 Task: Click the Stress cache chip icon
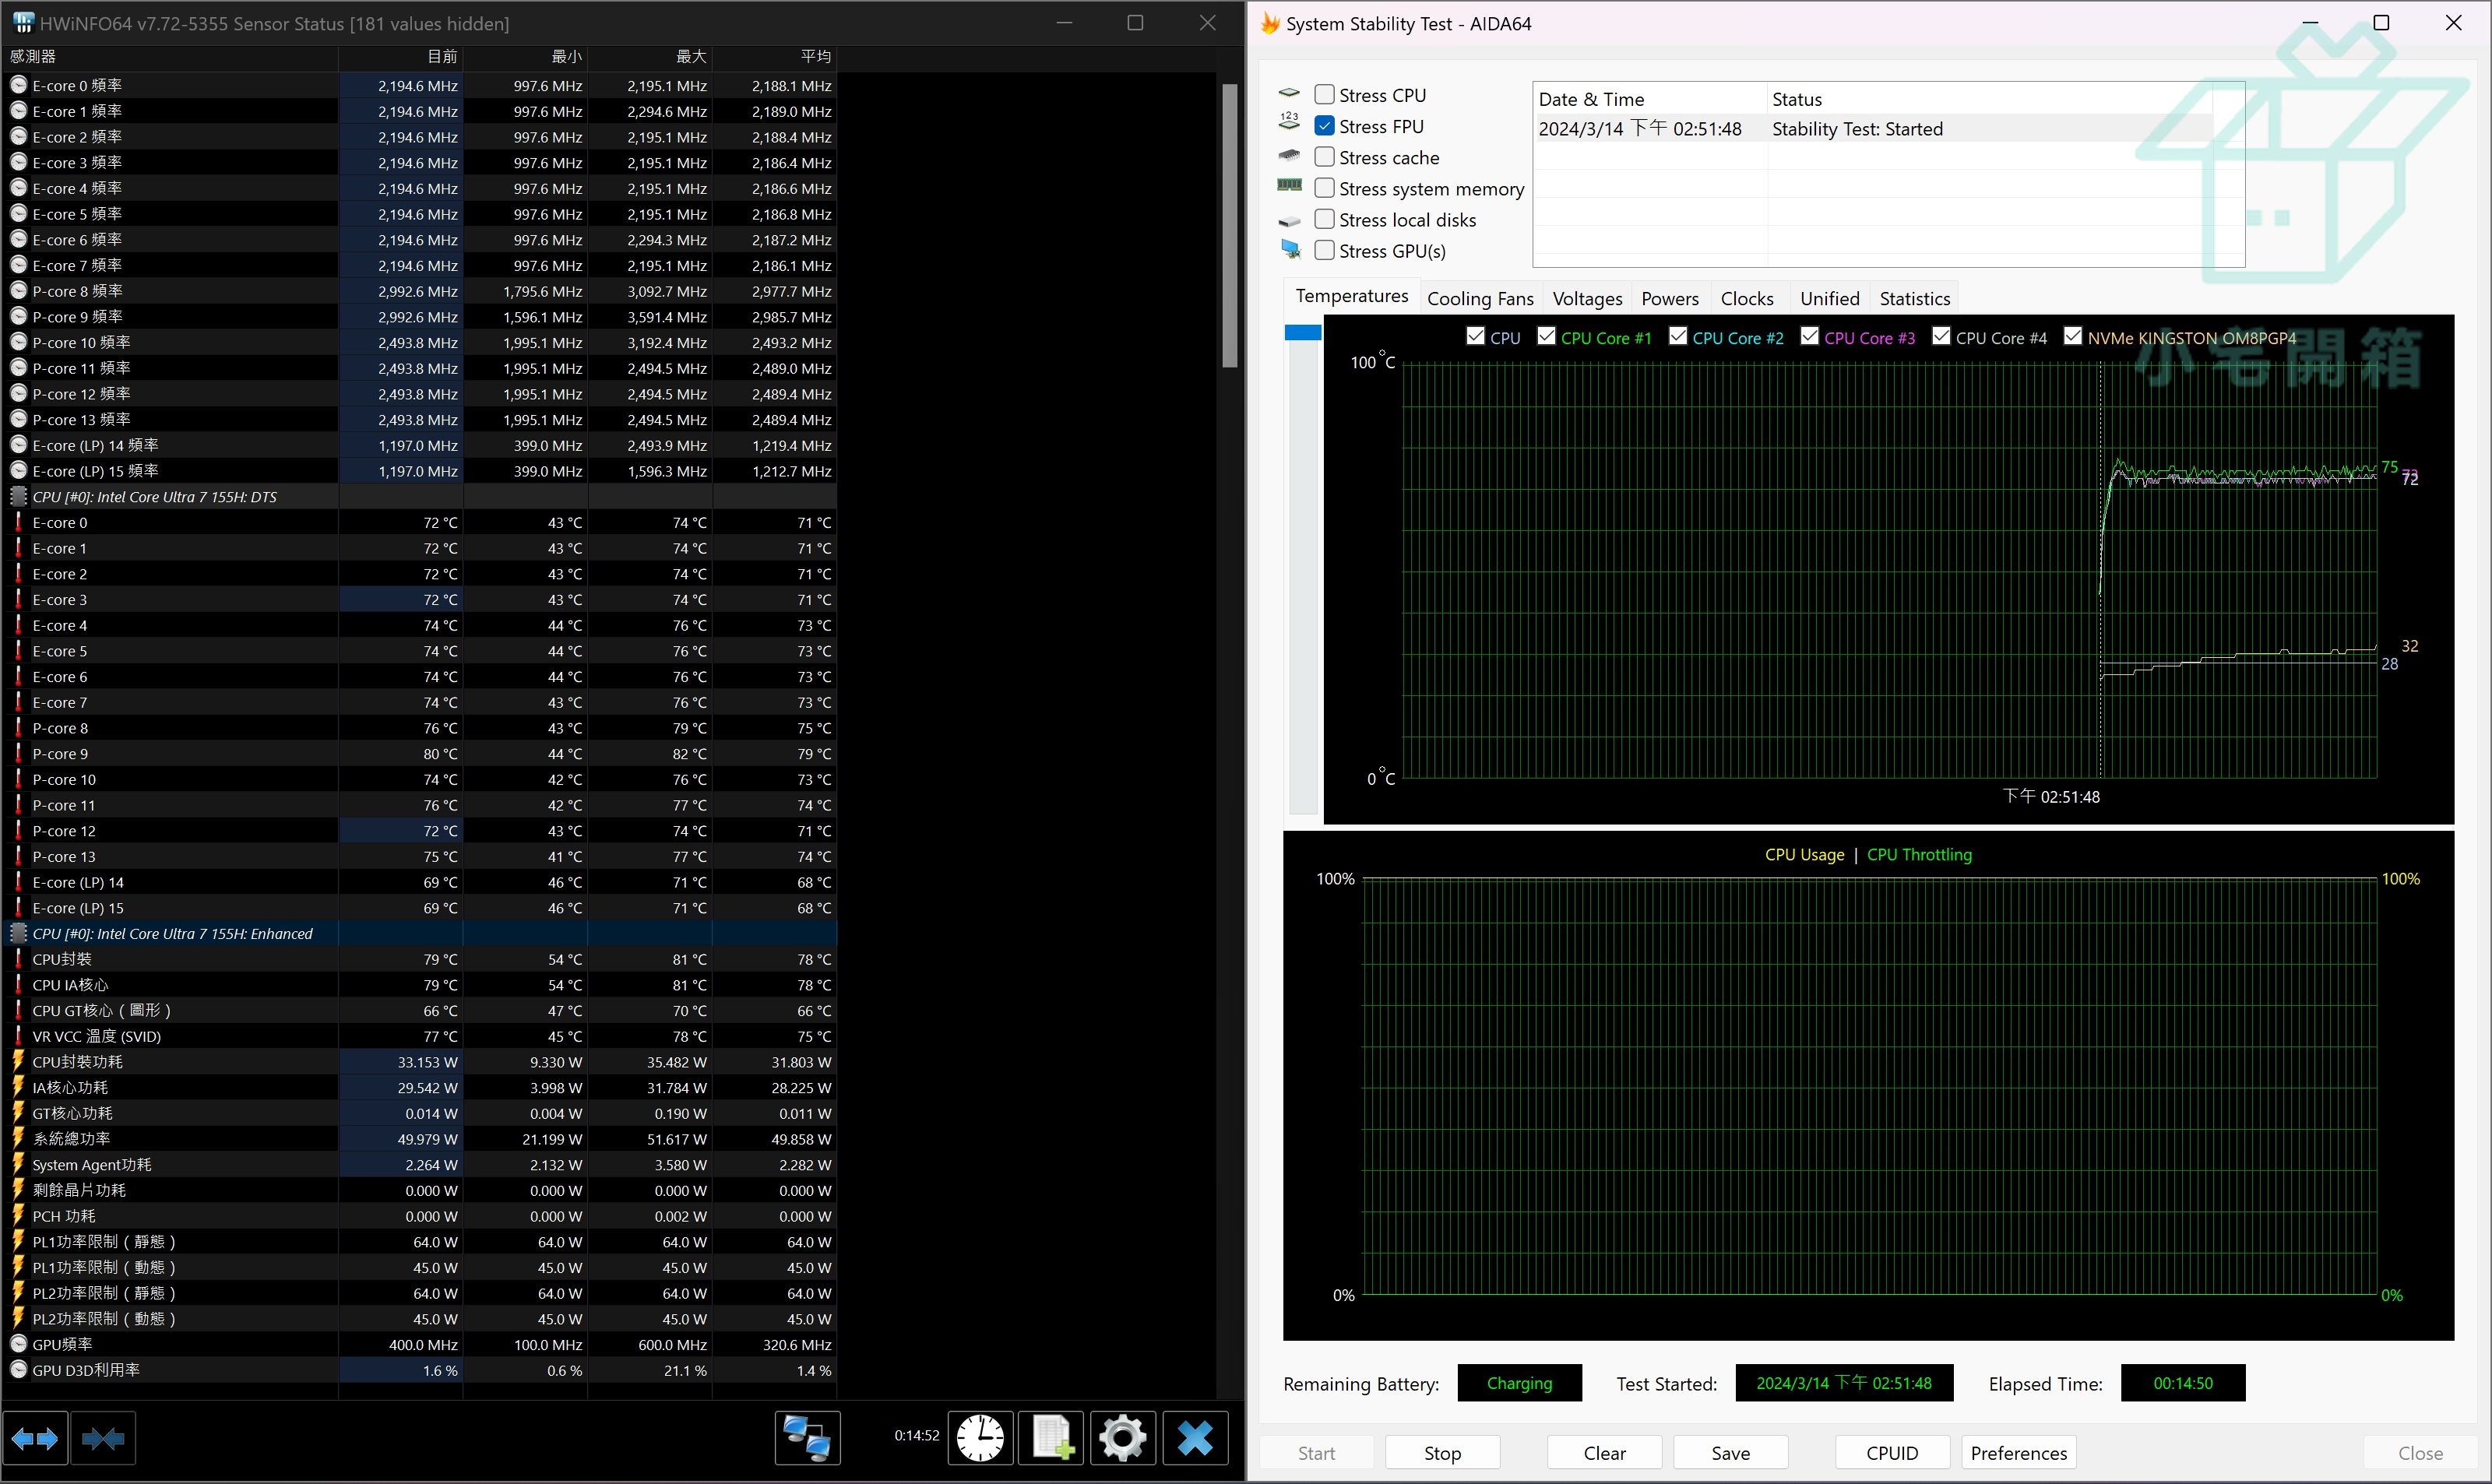tap(1289, 156)
